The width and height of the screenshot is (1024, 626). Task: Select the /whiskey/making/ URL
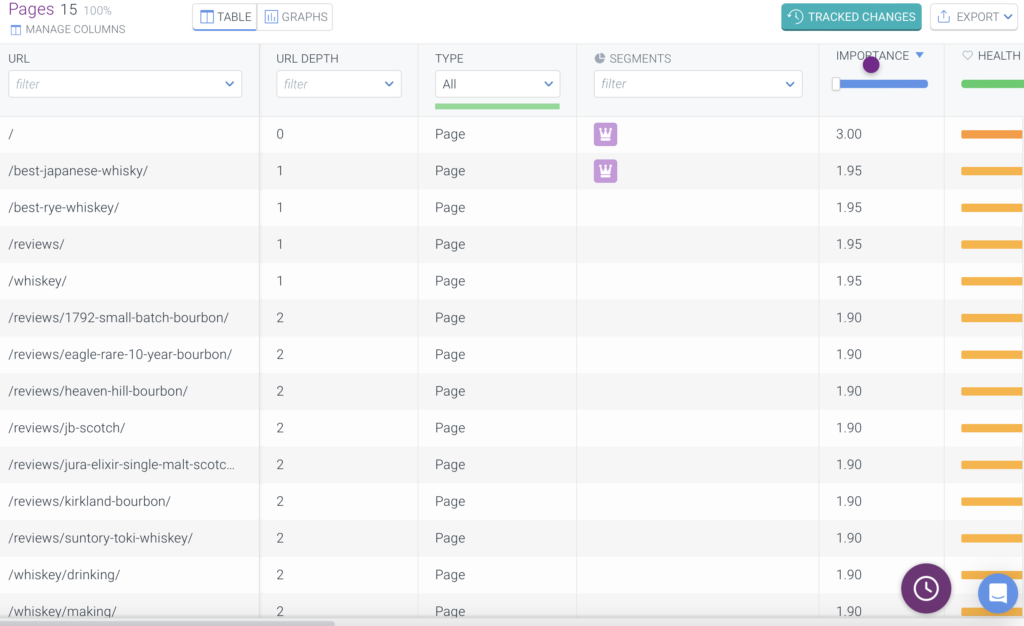63,612
